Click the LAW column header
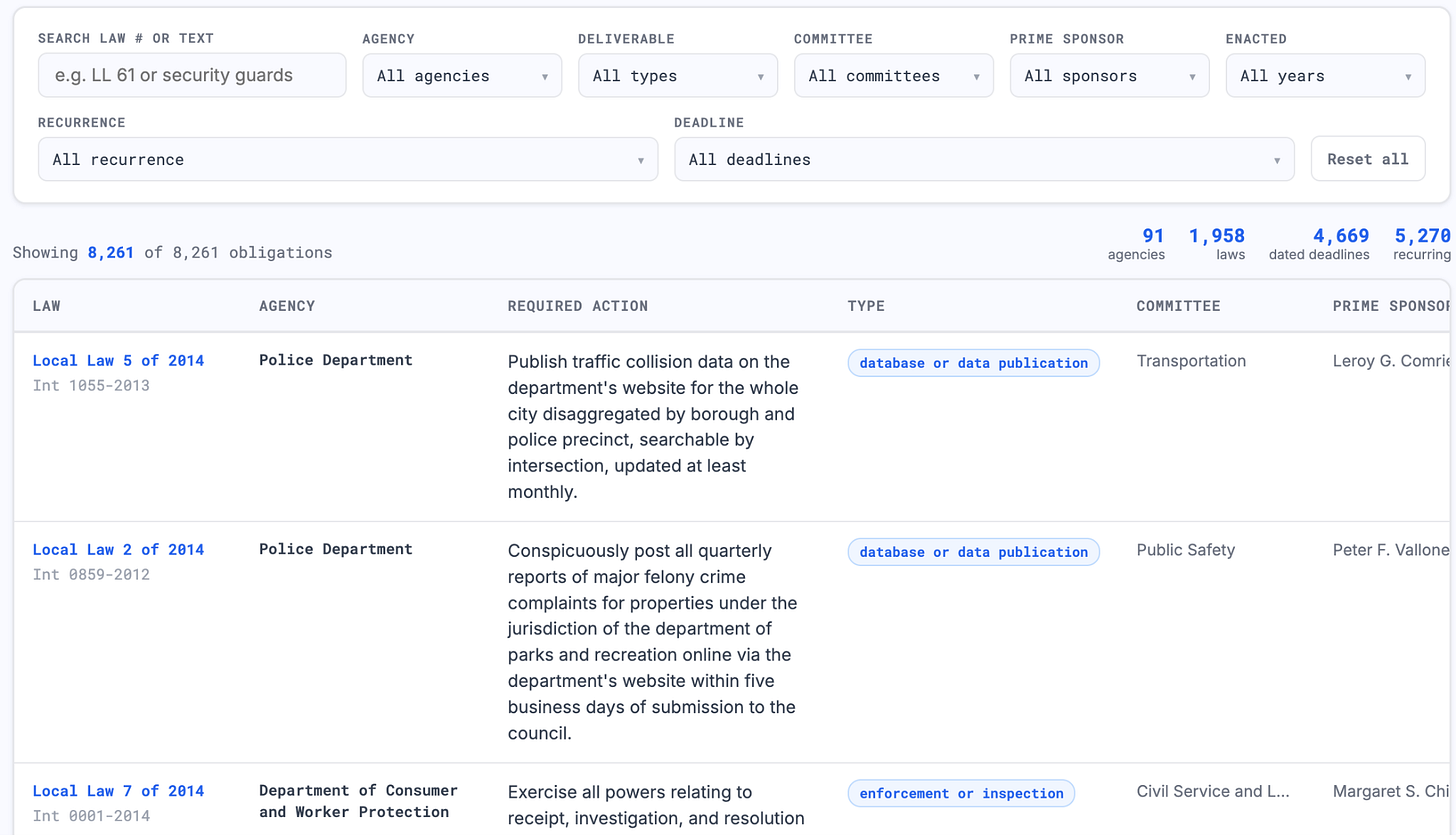 46,305
